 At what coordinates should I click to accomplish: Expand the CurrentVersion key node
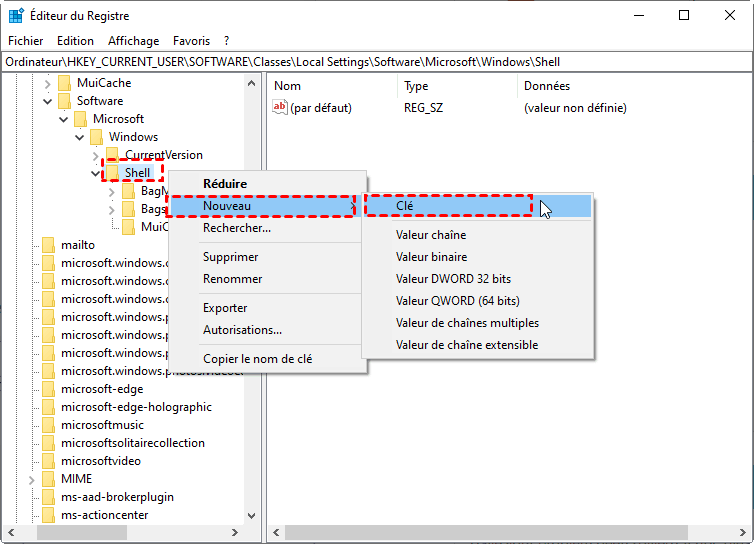[x=95, y=155]
